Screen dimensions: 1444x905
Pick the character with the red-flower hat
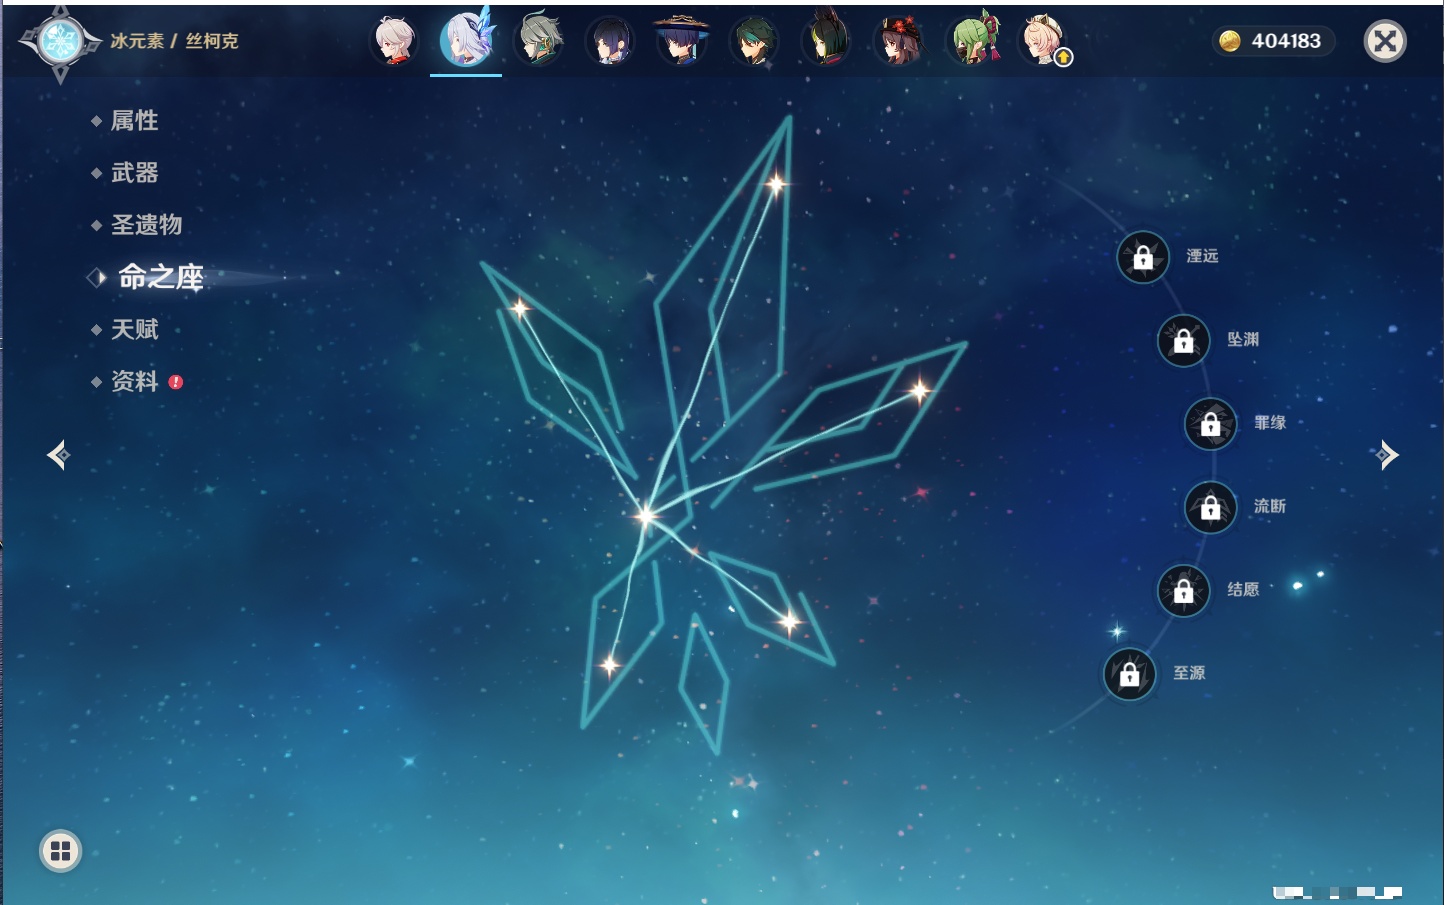899,41
